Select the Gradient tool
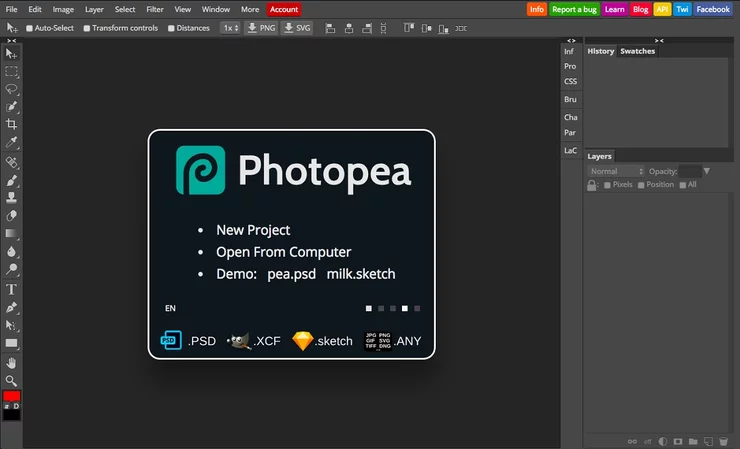The width and height of the screenshot is (740, 449). pyautogui.click(x=11, y=233)
